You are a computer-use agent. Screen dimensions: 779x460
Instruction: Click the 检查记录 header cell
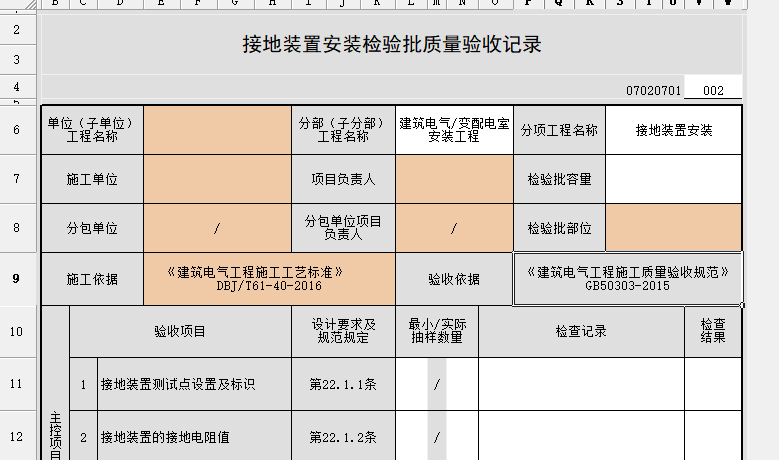click(581, 331)
